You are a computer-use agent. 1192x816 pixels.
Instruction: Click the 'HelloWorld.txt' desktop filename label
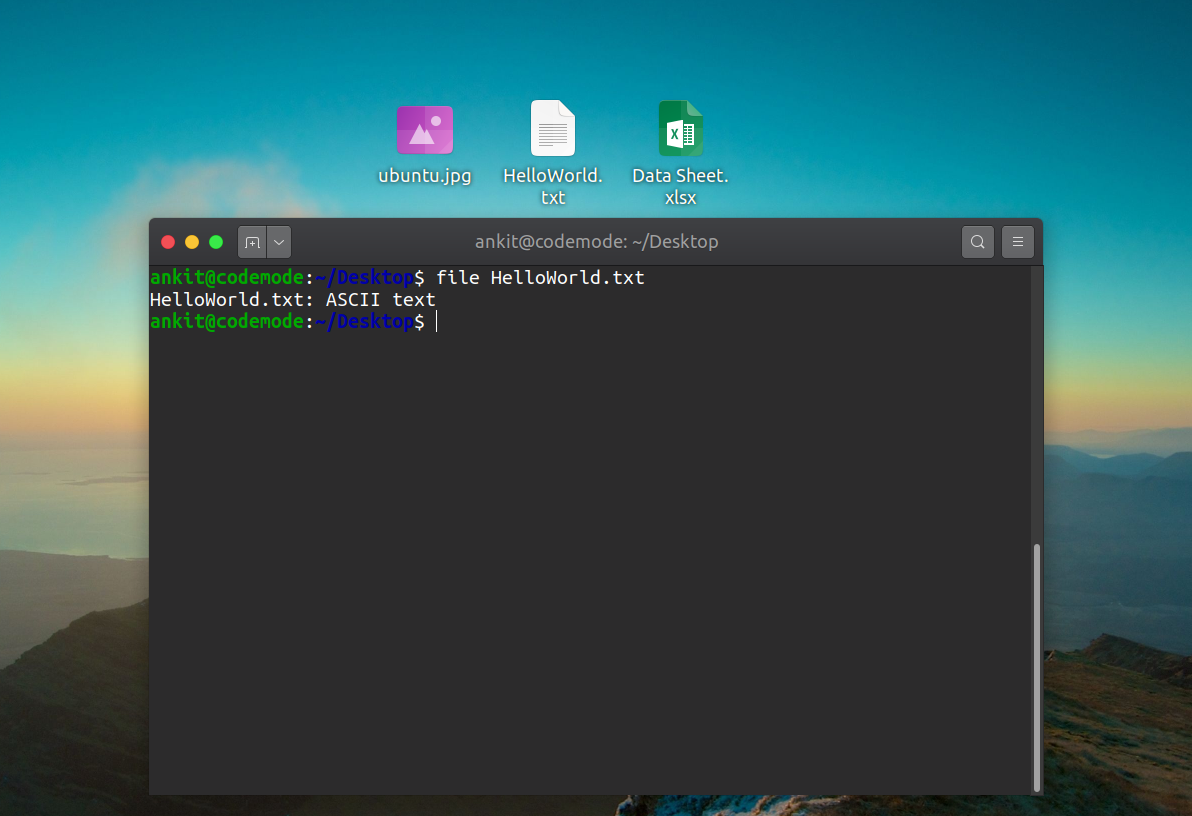(x=552, y=186)
